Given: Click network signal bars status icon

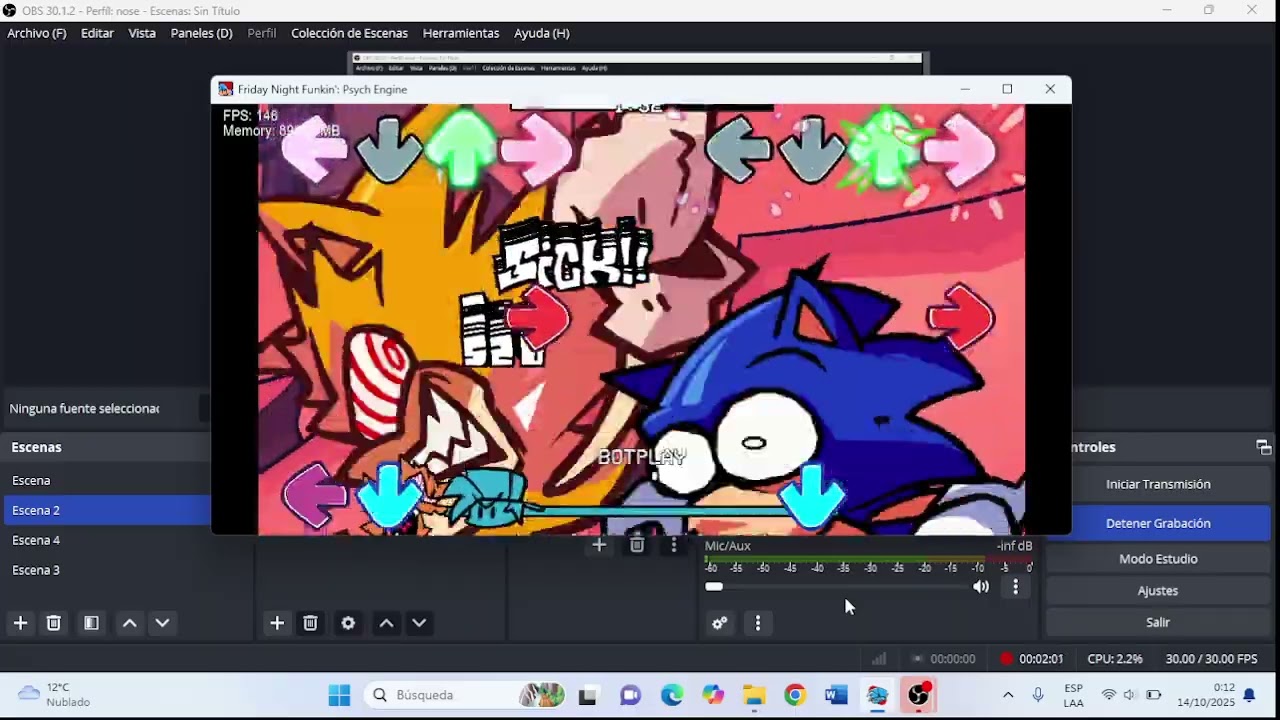Looking at the screenshot, I should [x=879, y=659].
